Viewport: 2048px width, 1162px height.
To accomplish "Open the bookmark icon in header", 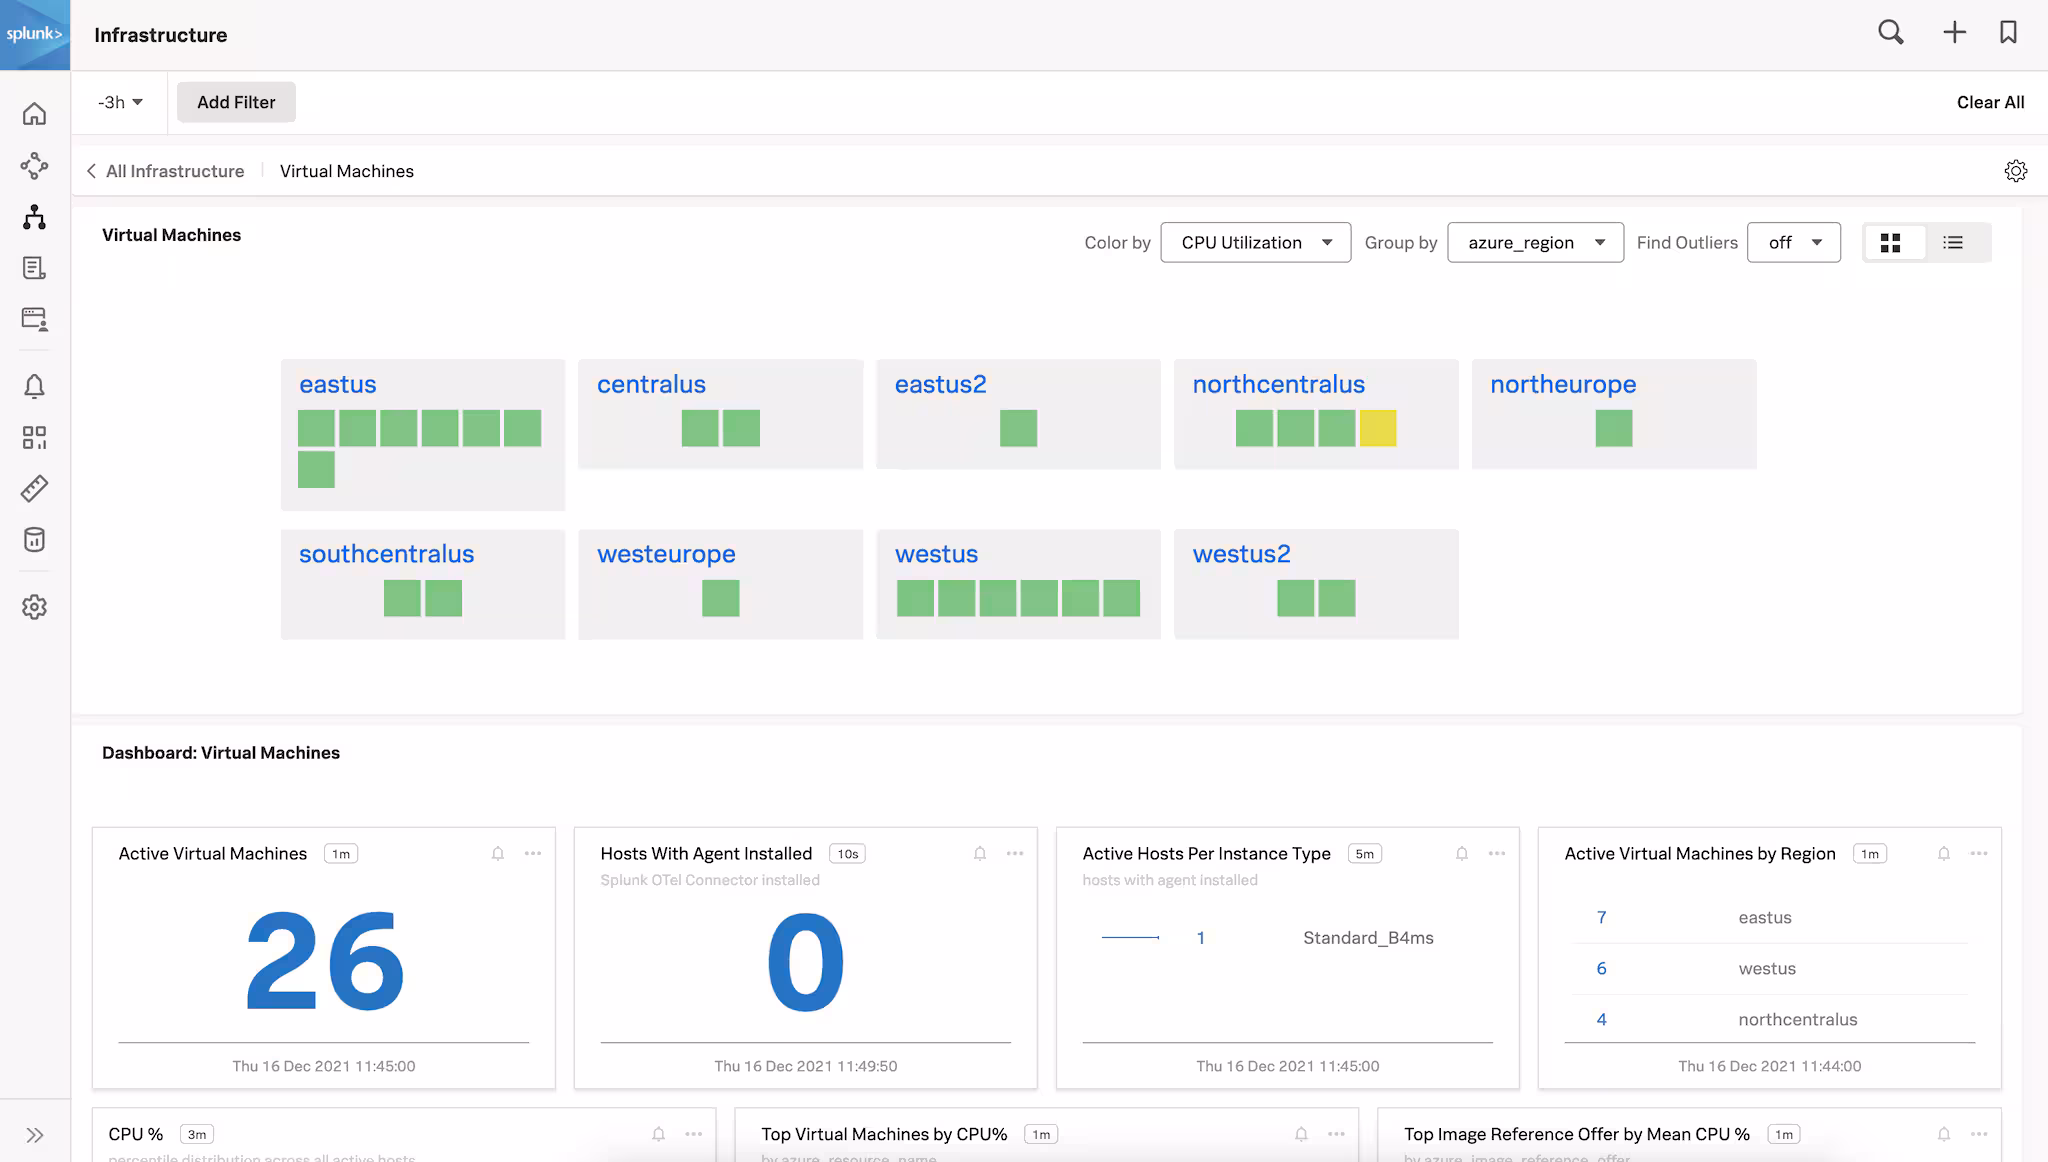I will (2008, 33).
